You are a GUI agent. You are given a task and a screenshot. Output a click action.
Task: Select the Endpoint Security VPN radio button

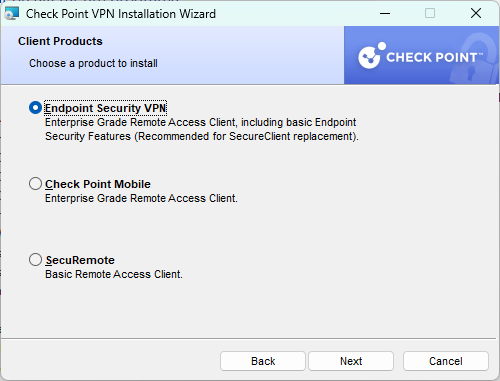click(x=35, y=108)
